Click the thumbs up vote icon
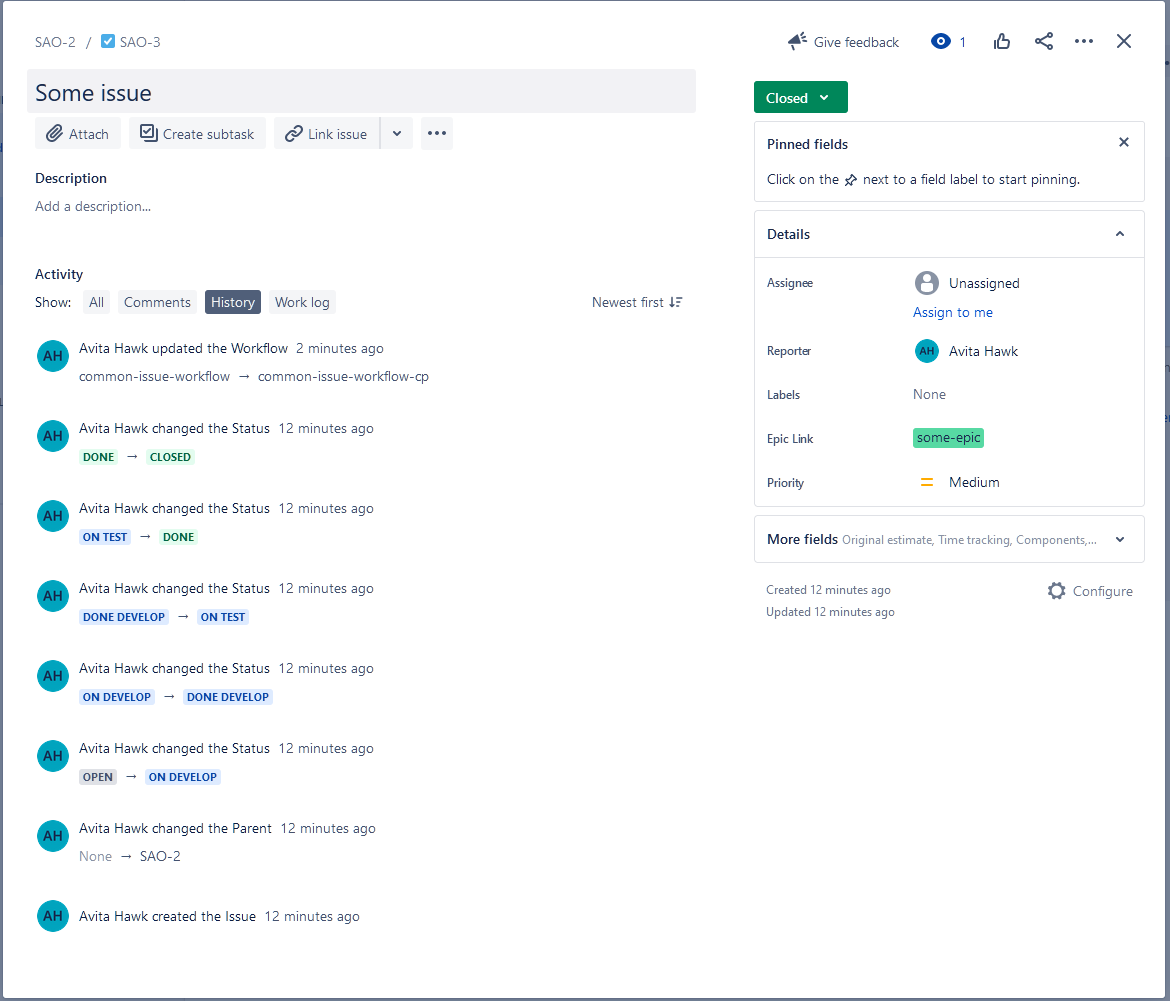The image size is (1170, 1001). tap(1002, 41)
